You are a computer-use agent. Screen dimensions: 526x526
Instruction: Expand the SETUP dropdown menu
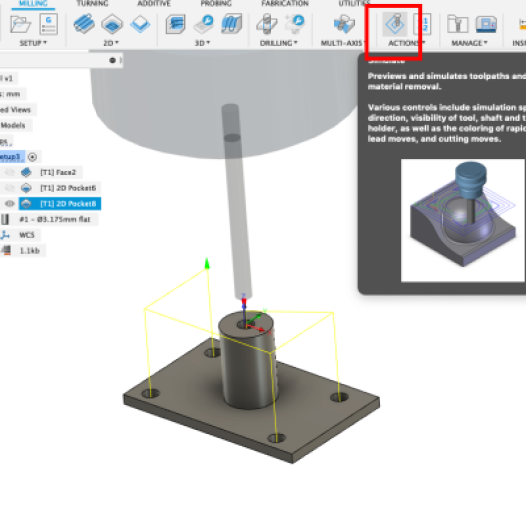tap(33, 43)
